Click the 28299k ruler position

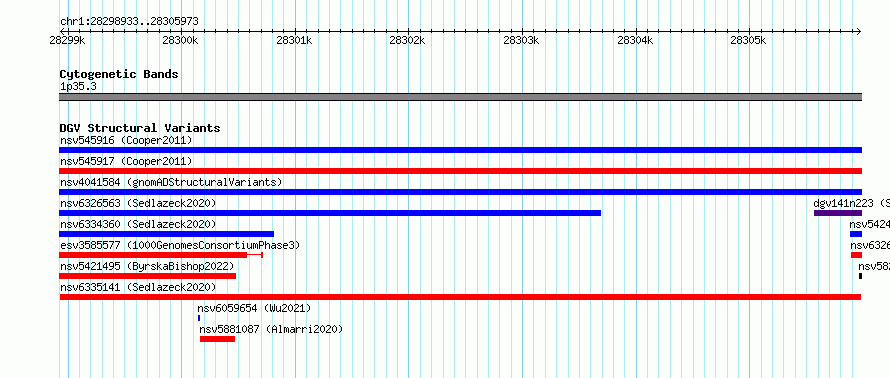[x=68, y=40]
